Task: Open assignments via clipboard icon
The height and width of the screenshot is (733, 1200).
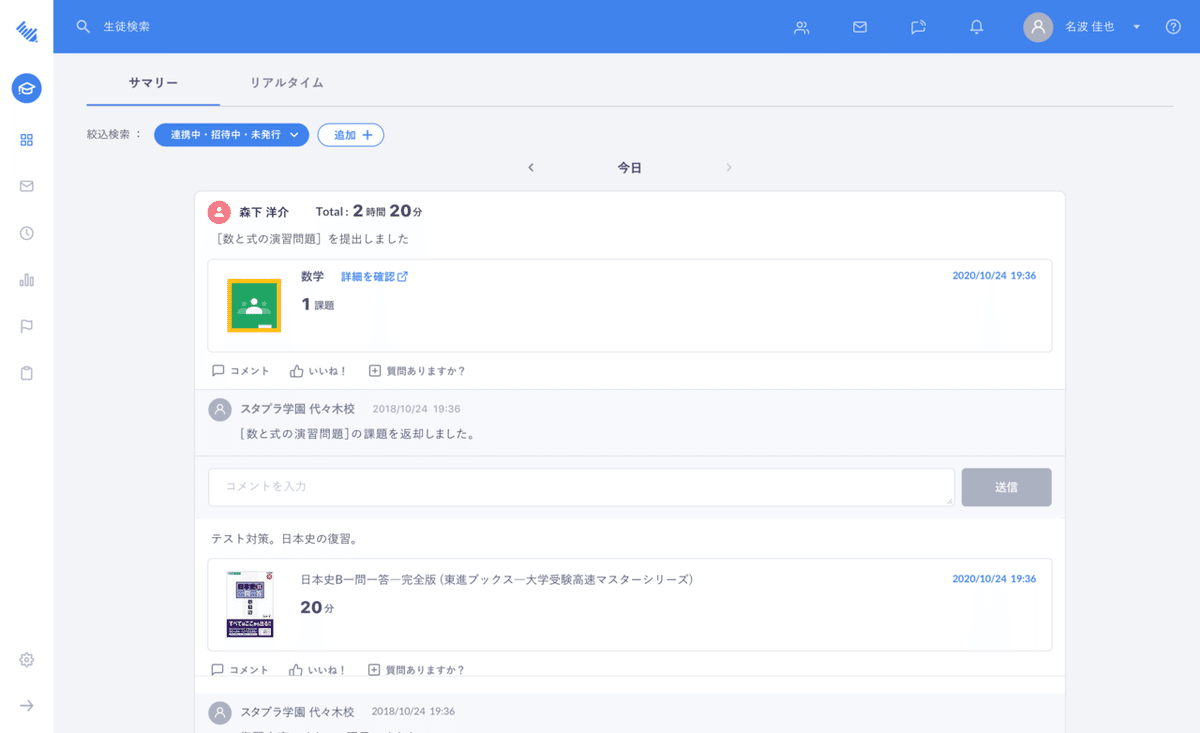Action: click(26, 372)
